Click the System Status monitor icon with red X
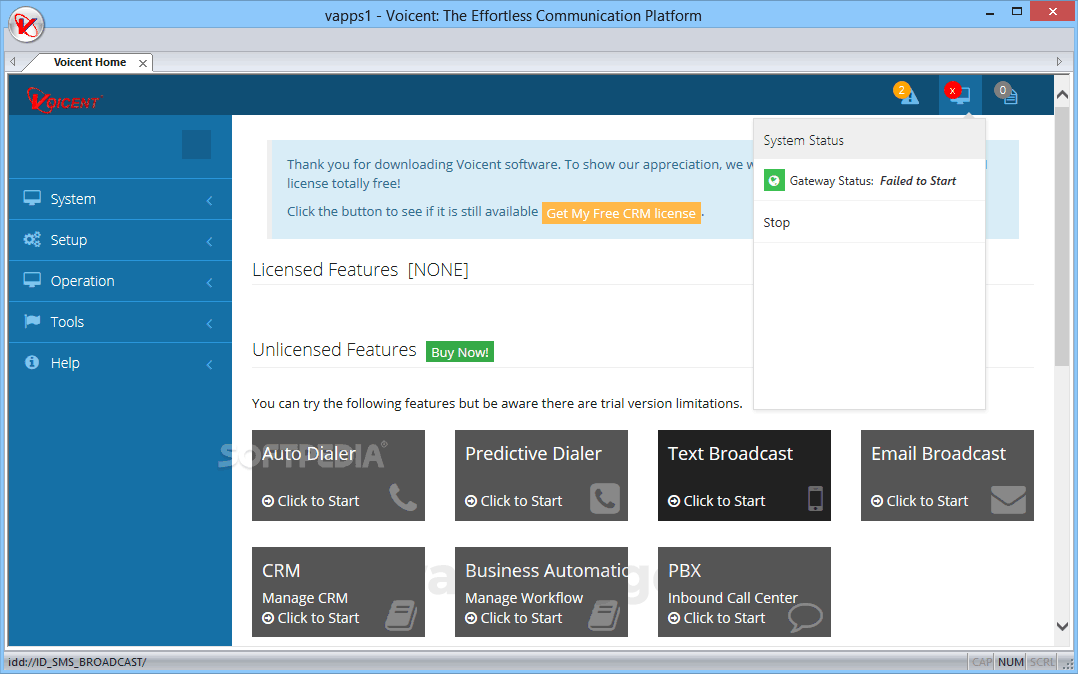Image resolution: width=1078 pixels, height=674 pixels. coord(958,93)
